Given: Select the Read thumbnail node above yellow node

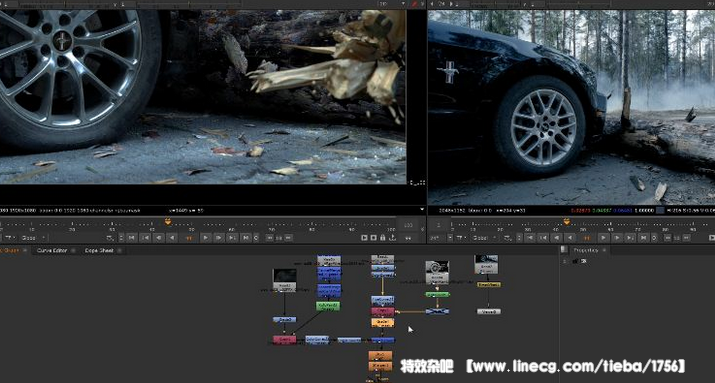Looking at the screenshot, I should tap(486, 264).
